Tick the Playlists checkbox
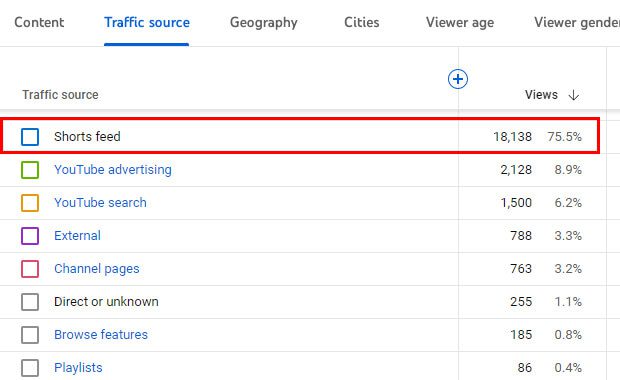 click(30, 368)
